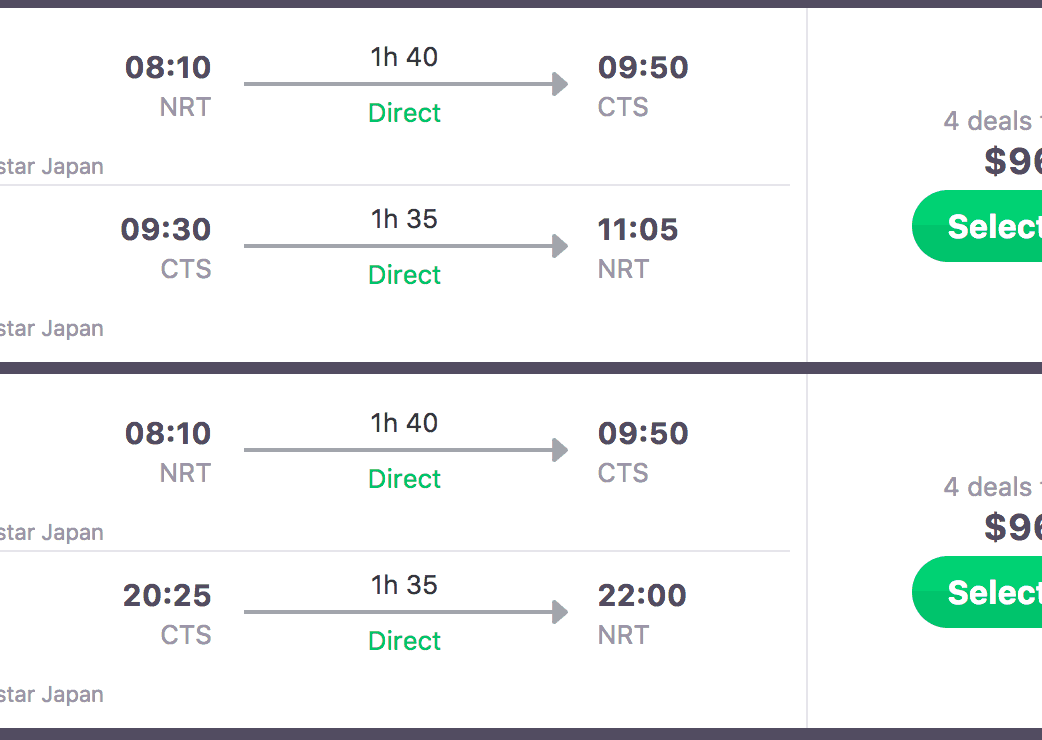The height and width of the screenshot is (740, 1042).
Task: Click the 22:00 arrival time at NRT
Action: coord(642,595)
